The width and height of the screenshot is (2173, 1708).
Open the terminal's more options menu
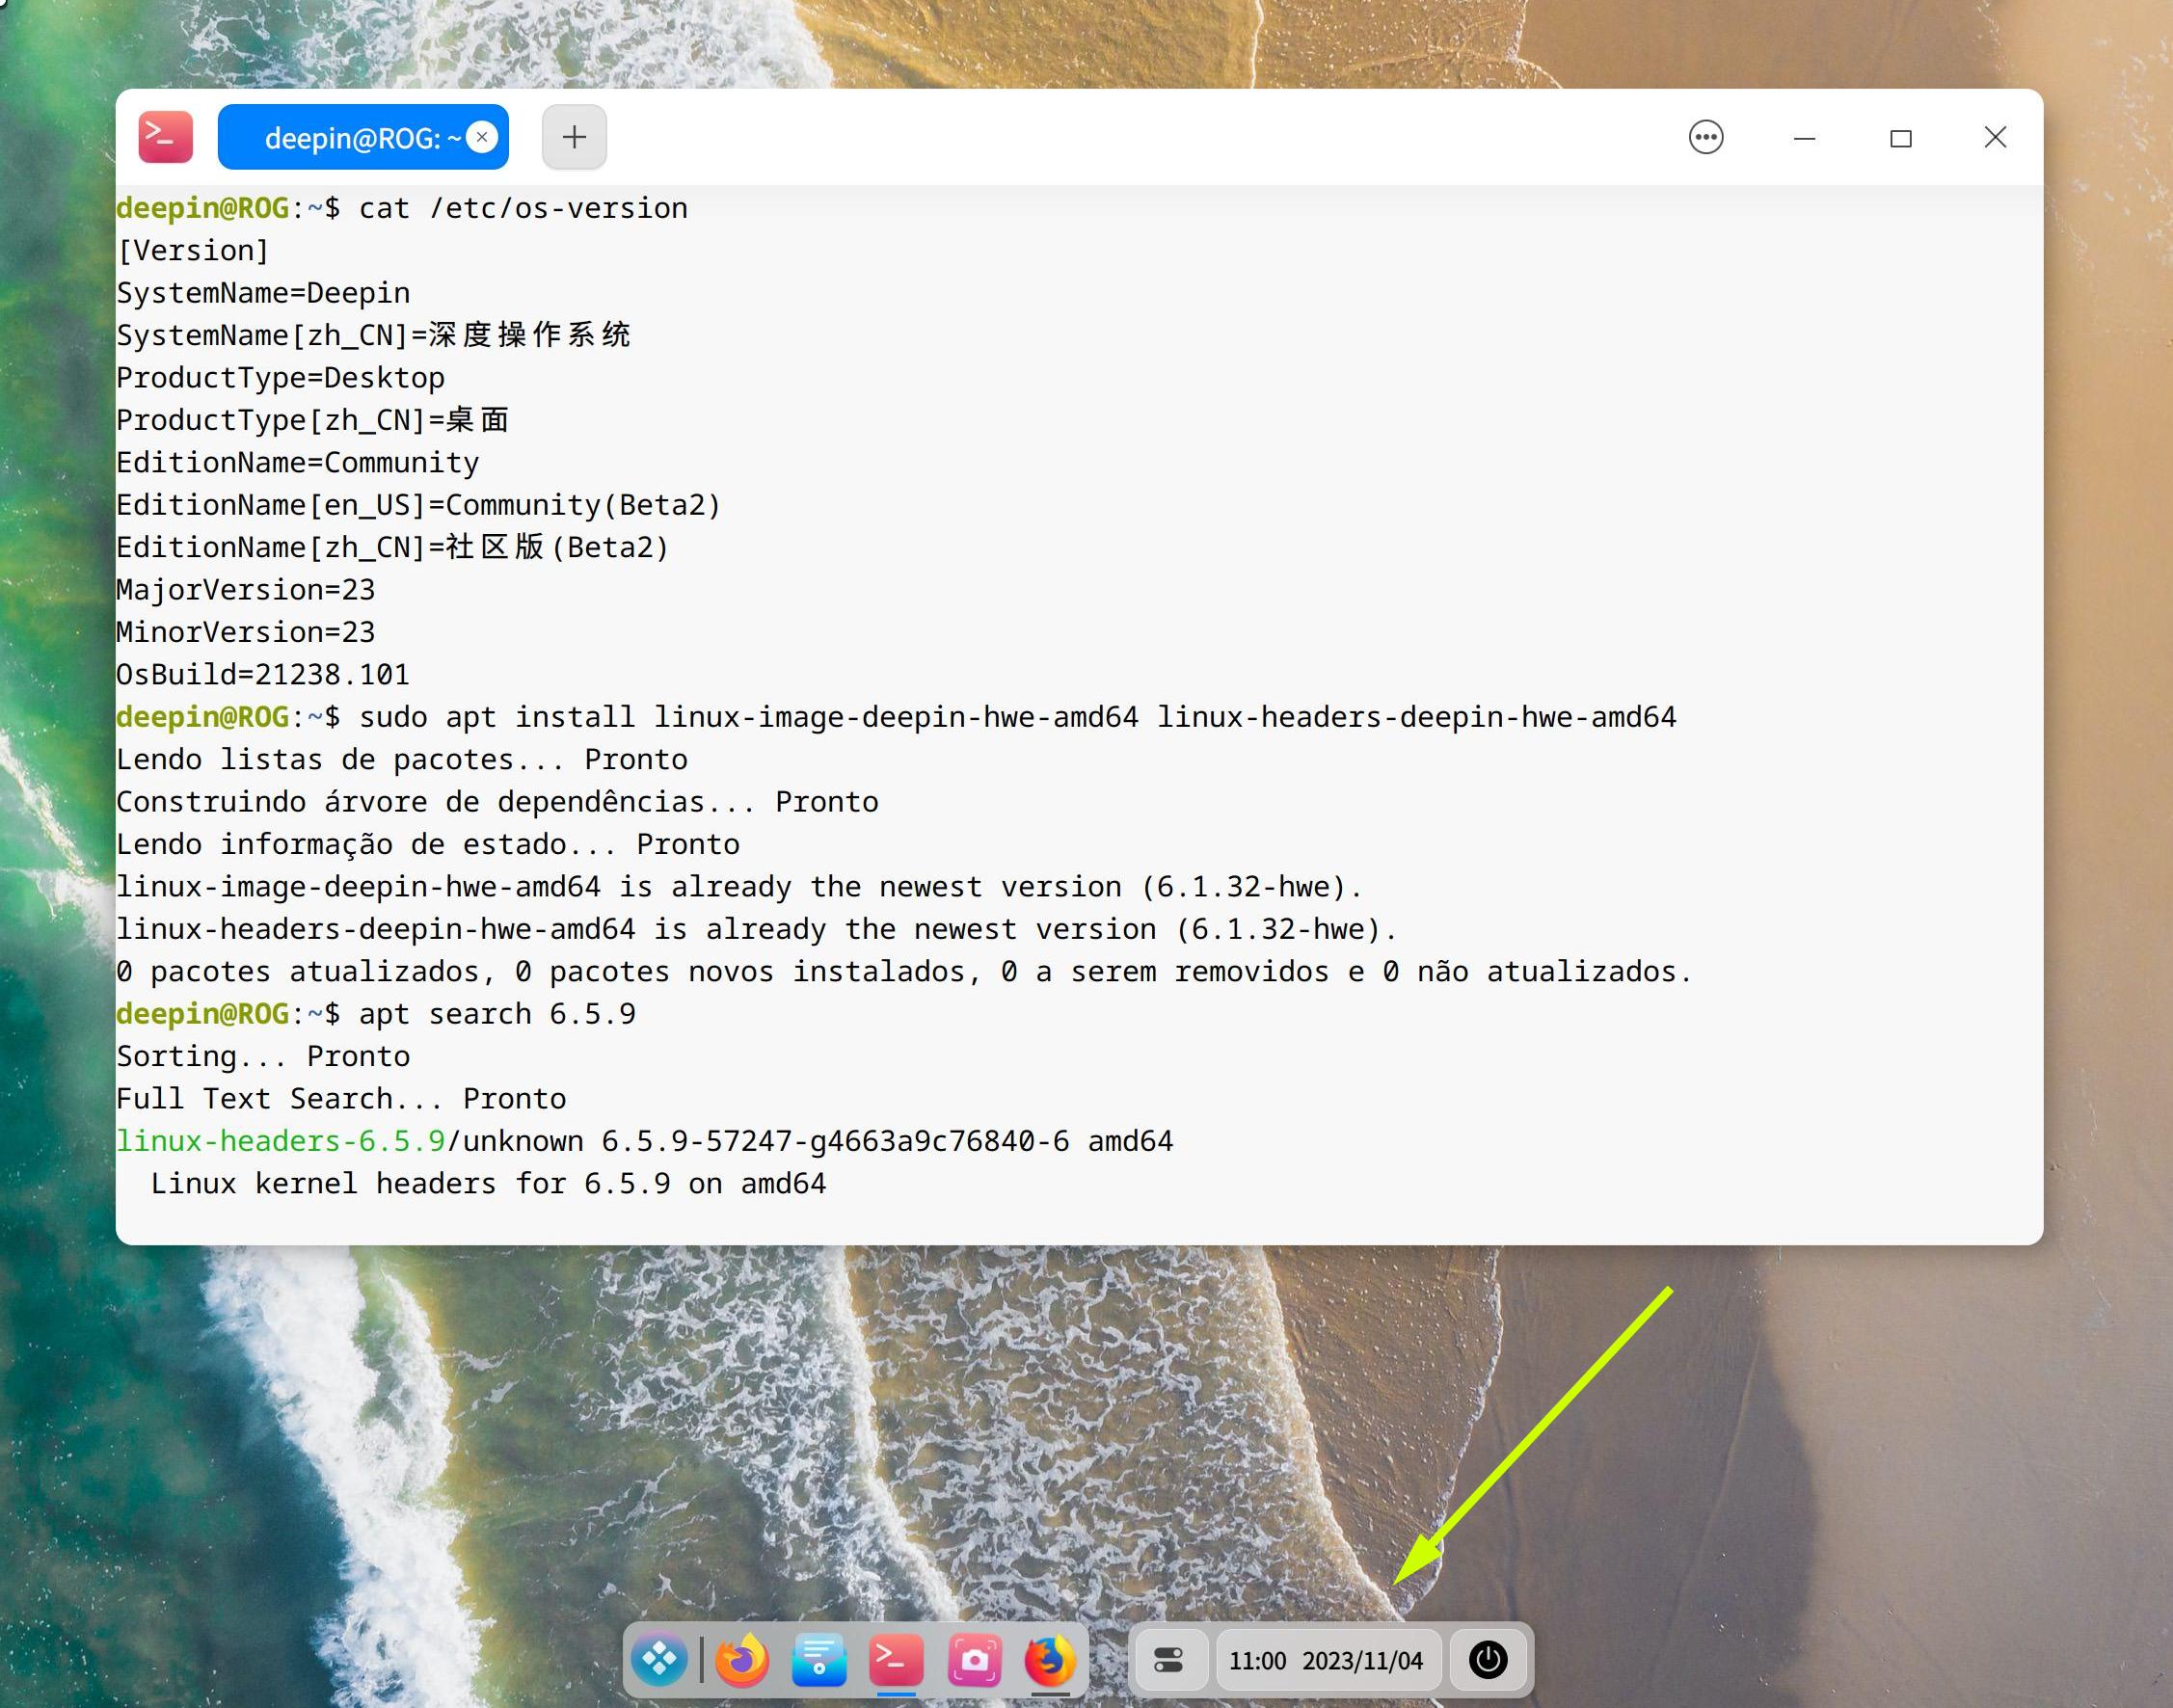1705,137
